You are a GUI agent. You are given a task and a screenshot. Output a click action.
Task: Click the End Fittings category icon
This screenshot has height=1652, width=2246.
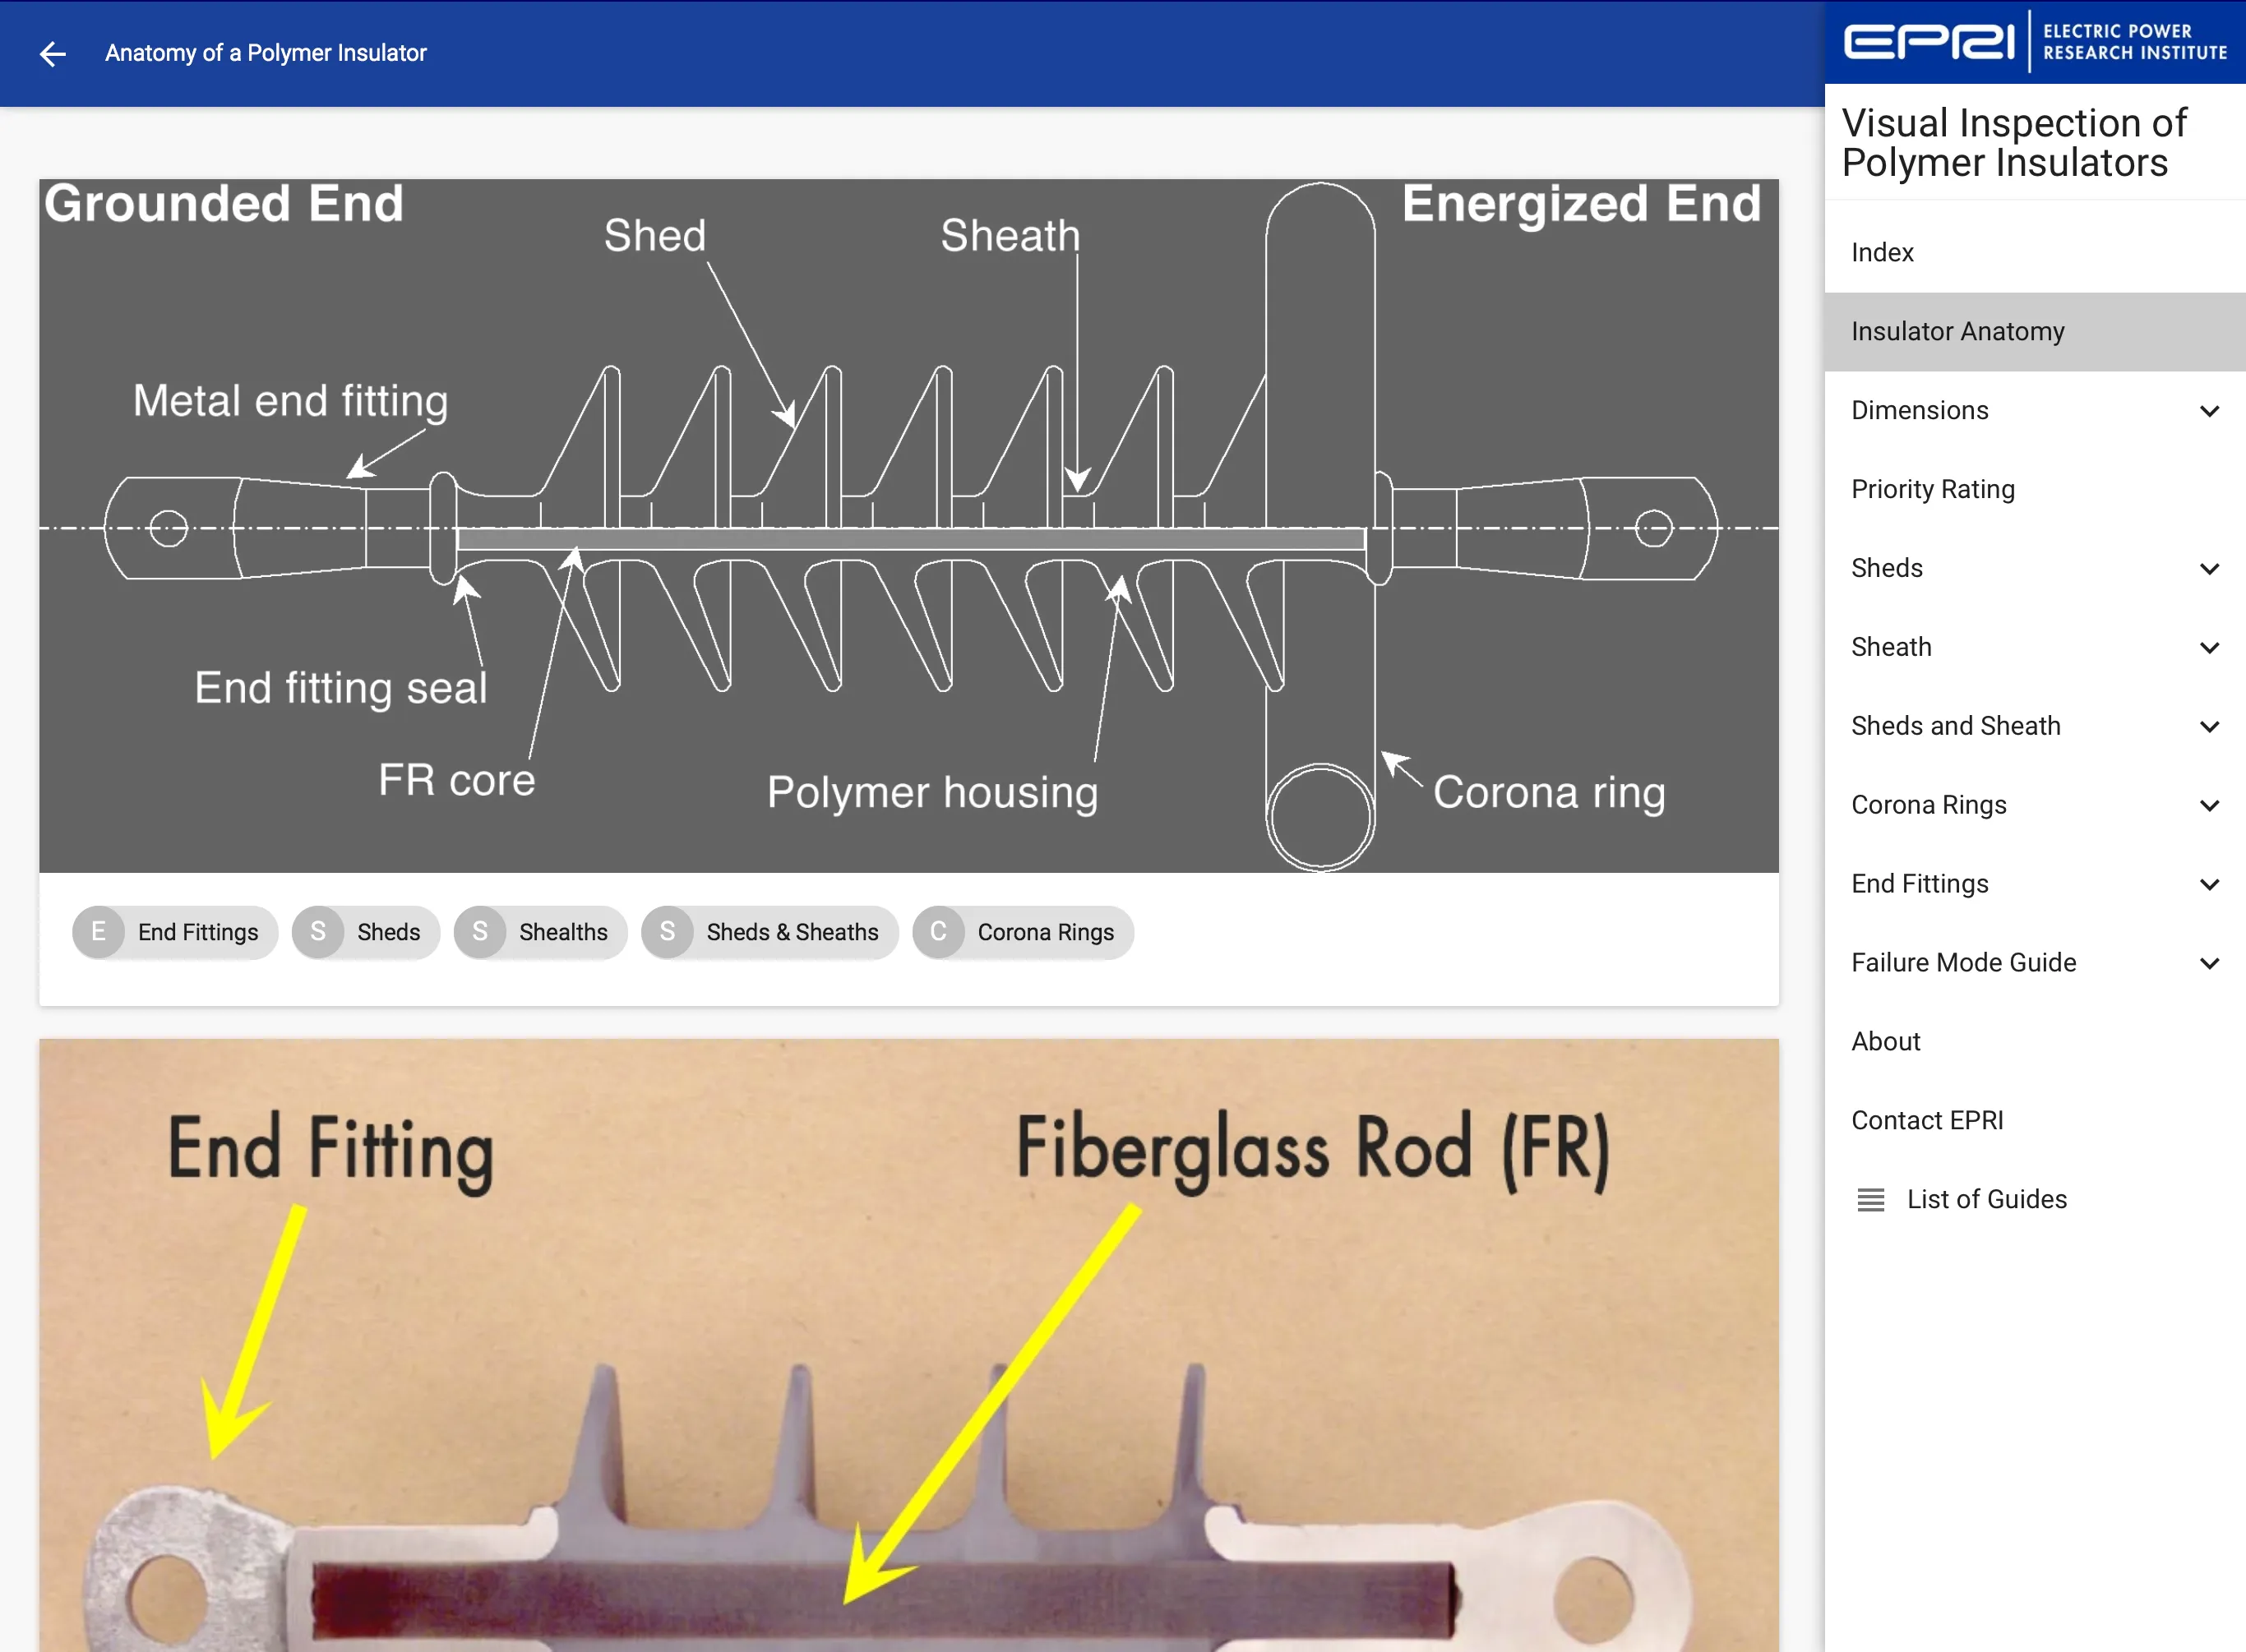pos(101,930)
